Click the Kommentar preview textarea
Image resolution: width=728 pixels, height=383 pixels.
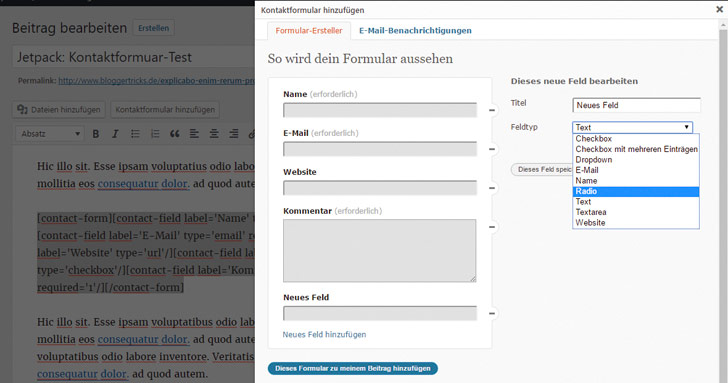pyautogui.click(x=380, y=251)
